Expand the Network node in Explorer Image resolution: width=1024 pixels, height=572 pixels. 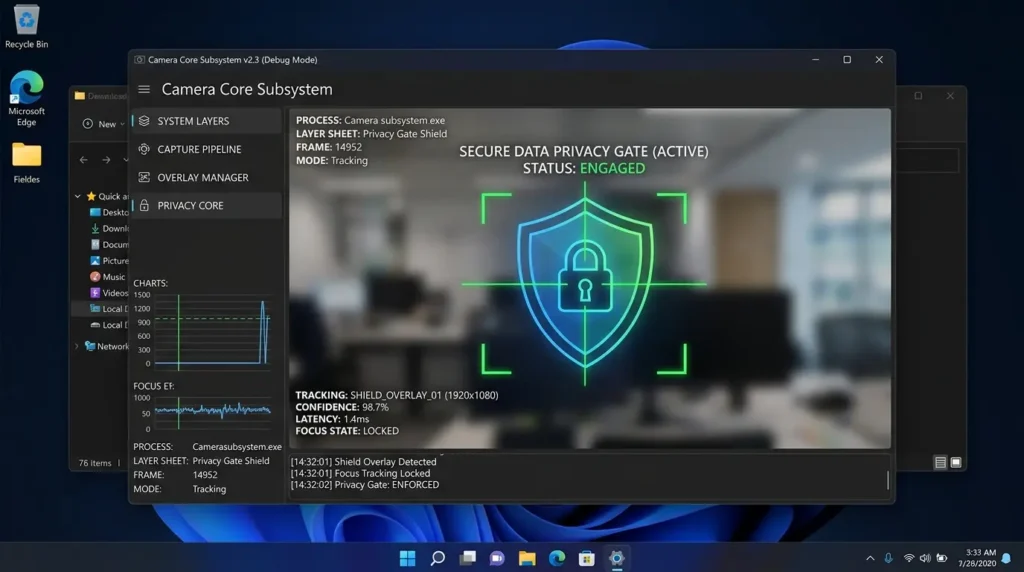(77, 346)
